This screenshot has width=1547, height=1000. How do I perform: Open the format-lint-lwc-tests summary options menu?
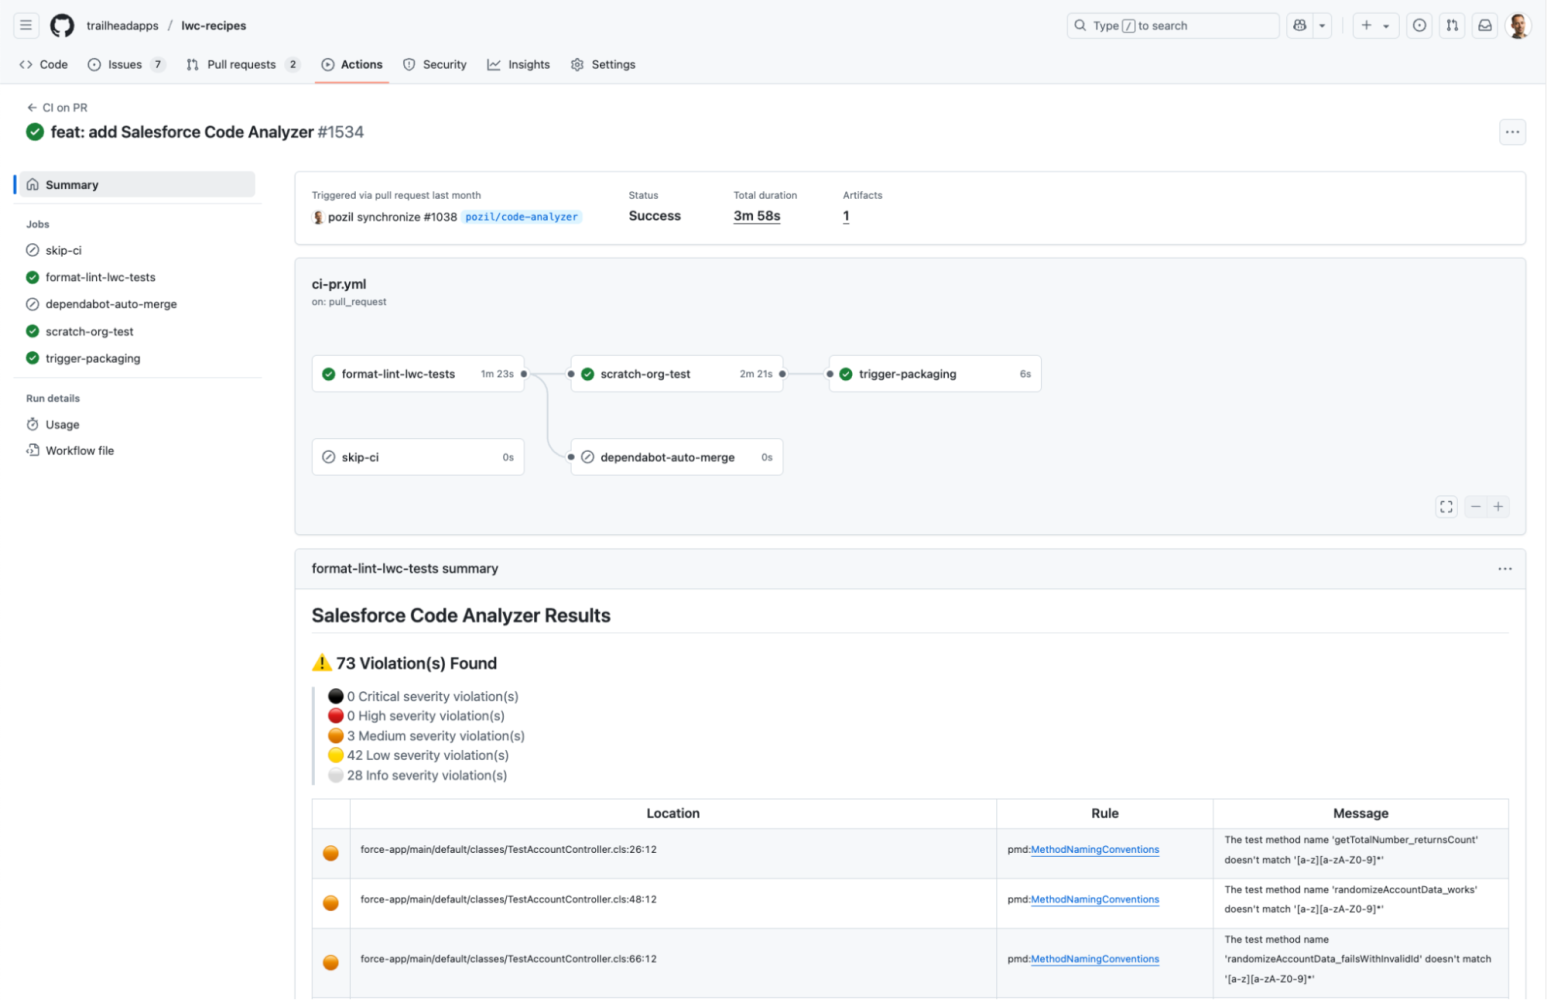tap(1505, 569)
